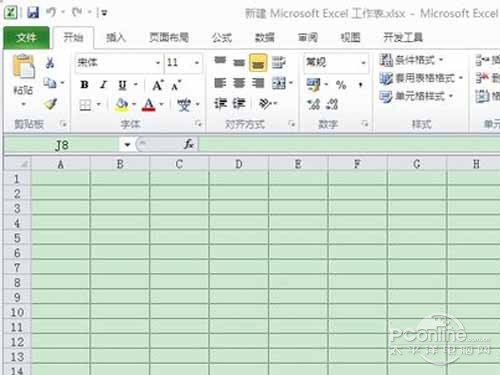The width and height of the screenshot is (500, 375).
Task: Toggle align text right
Action: point(258,83)
